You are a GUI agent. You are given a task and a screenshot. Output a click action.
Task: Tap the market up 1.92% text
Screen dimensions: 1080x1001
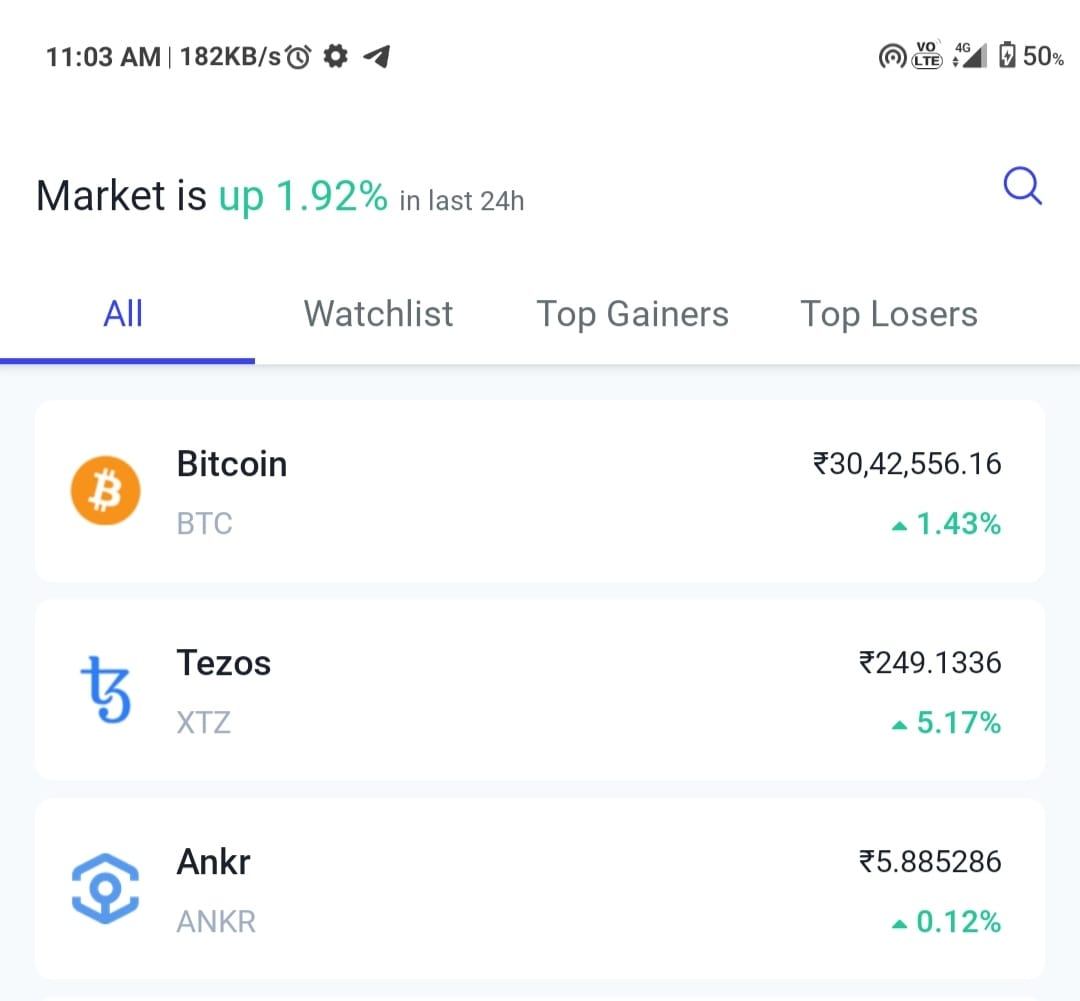pos(303,196)
